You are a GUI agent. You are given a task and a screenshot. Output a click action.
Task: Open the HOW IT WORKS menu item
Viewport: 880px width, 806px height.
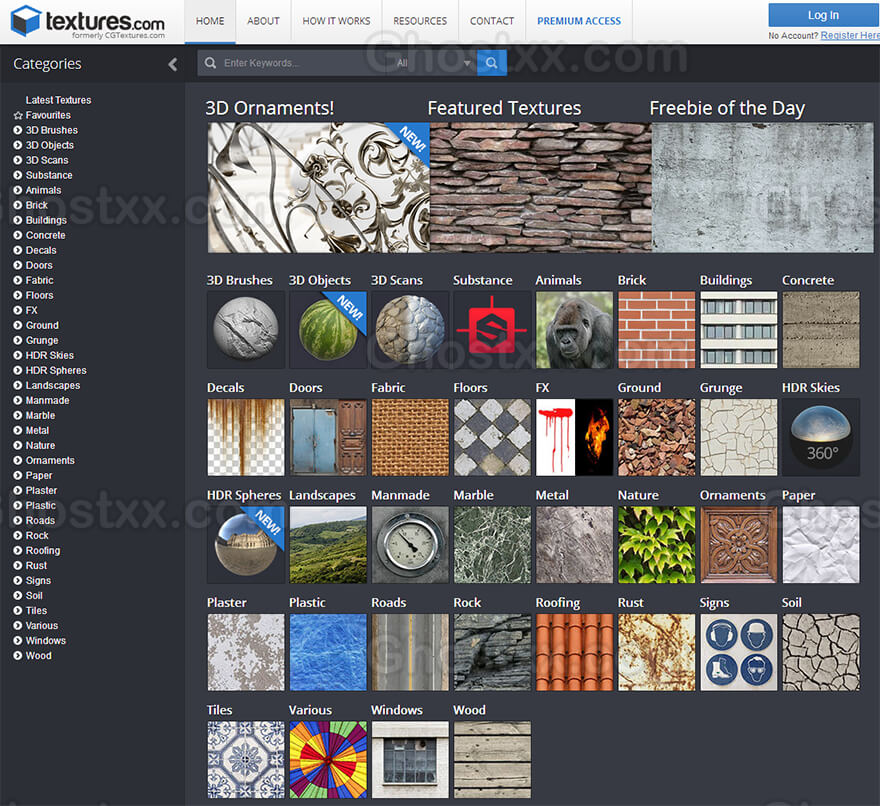click(336, 21)
